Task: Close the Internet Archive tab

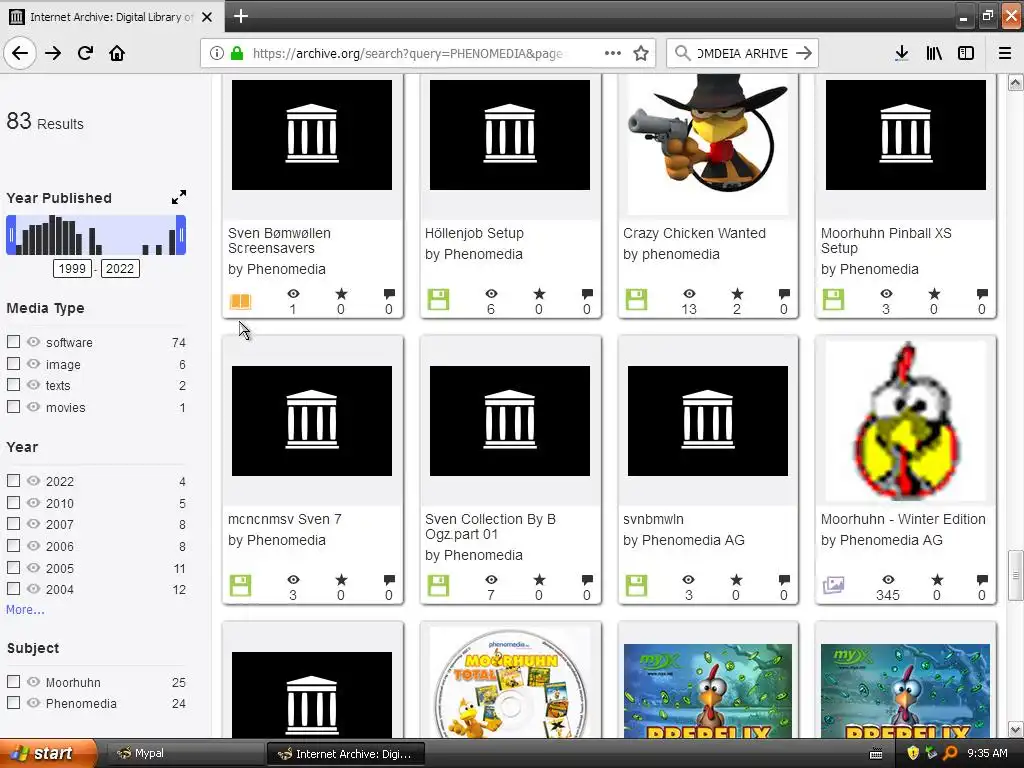Action: point(207,17)
